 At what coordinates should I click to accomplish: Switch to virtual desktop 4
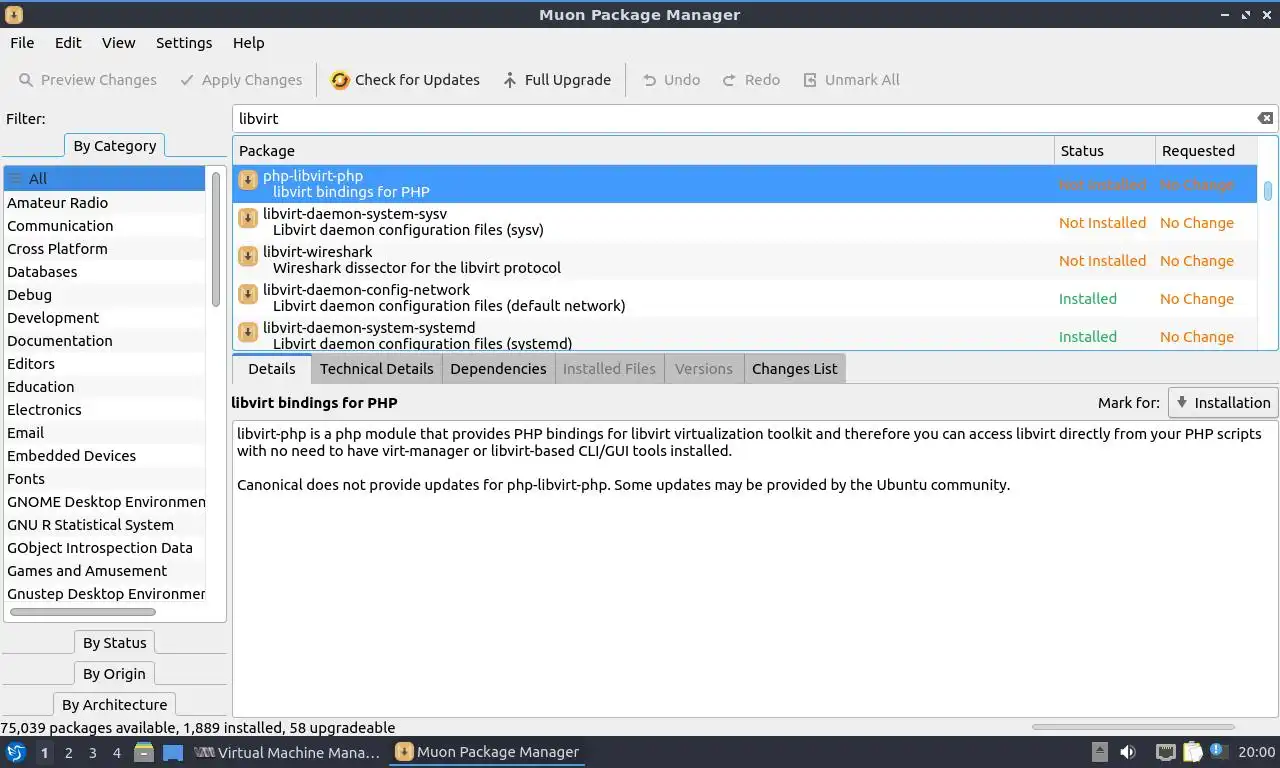click(116, 752)
